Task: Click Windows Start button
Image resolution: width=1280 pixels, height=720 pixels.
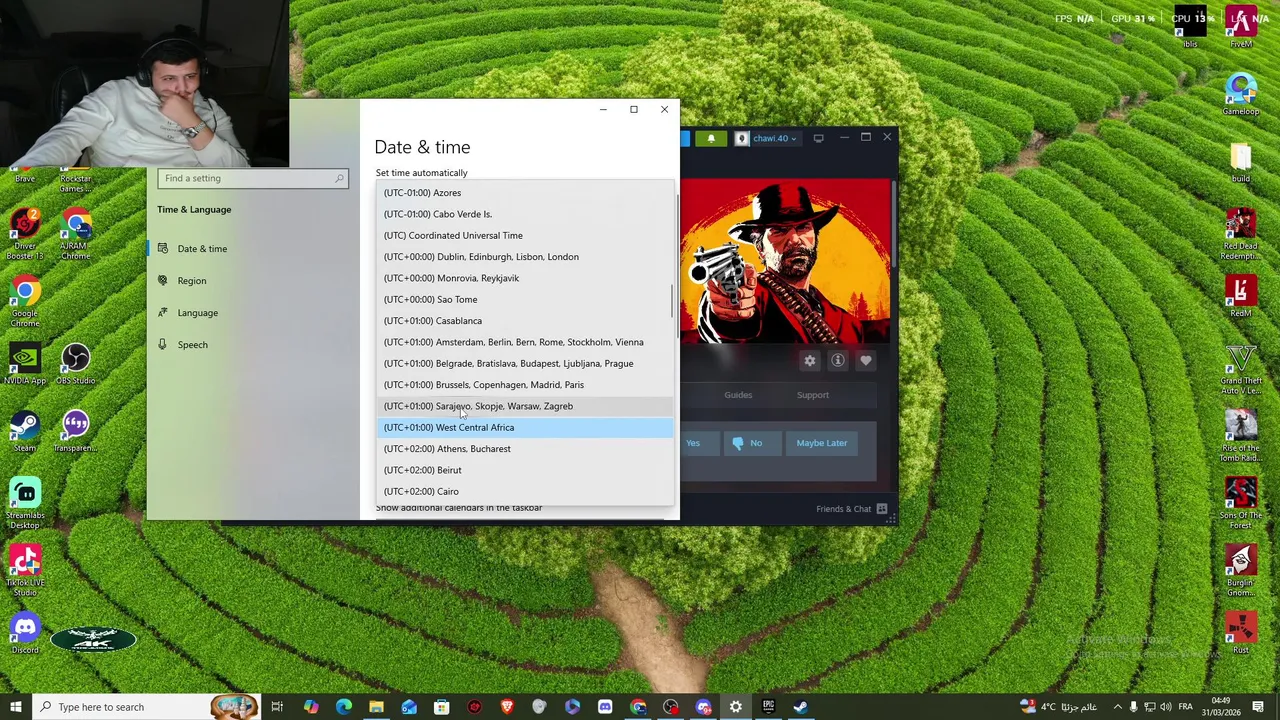Action: 15,707
